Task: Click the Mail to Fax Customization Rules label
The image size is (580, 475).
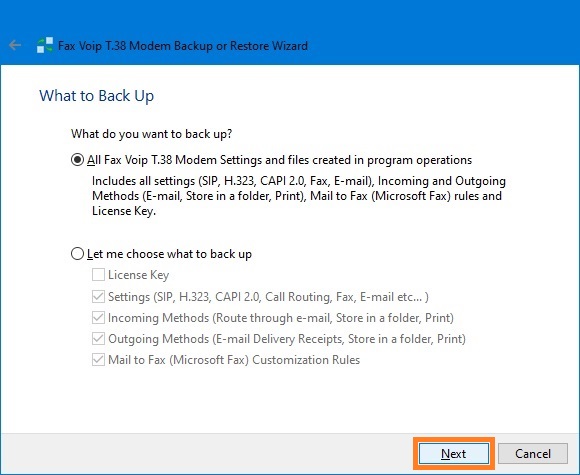Action: pos(234,360)
